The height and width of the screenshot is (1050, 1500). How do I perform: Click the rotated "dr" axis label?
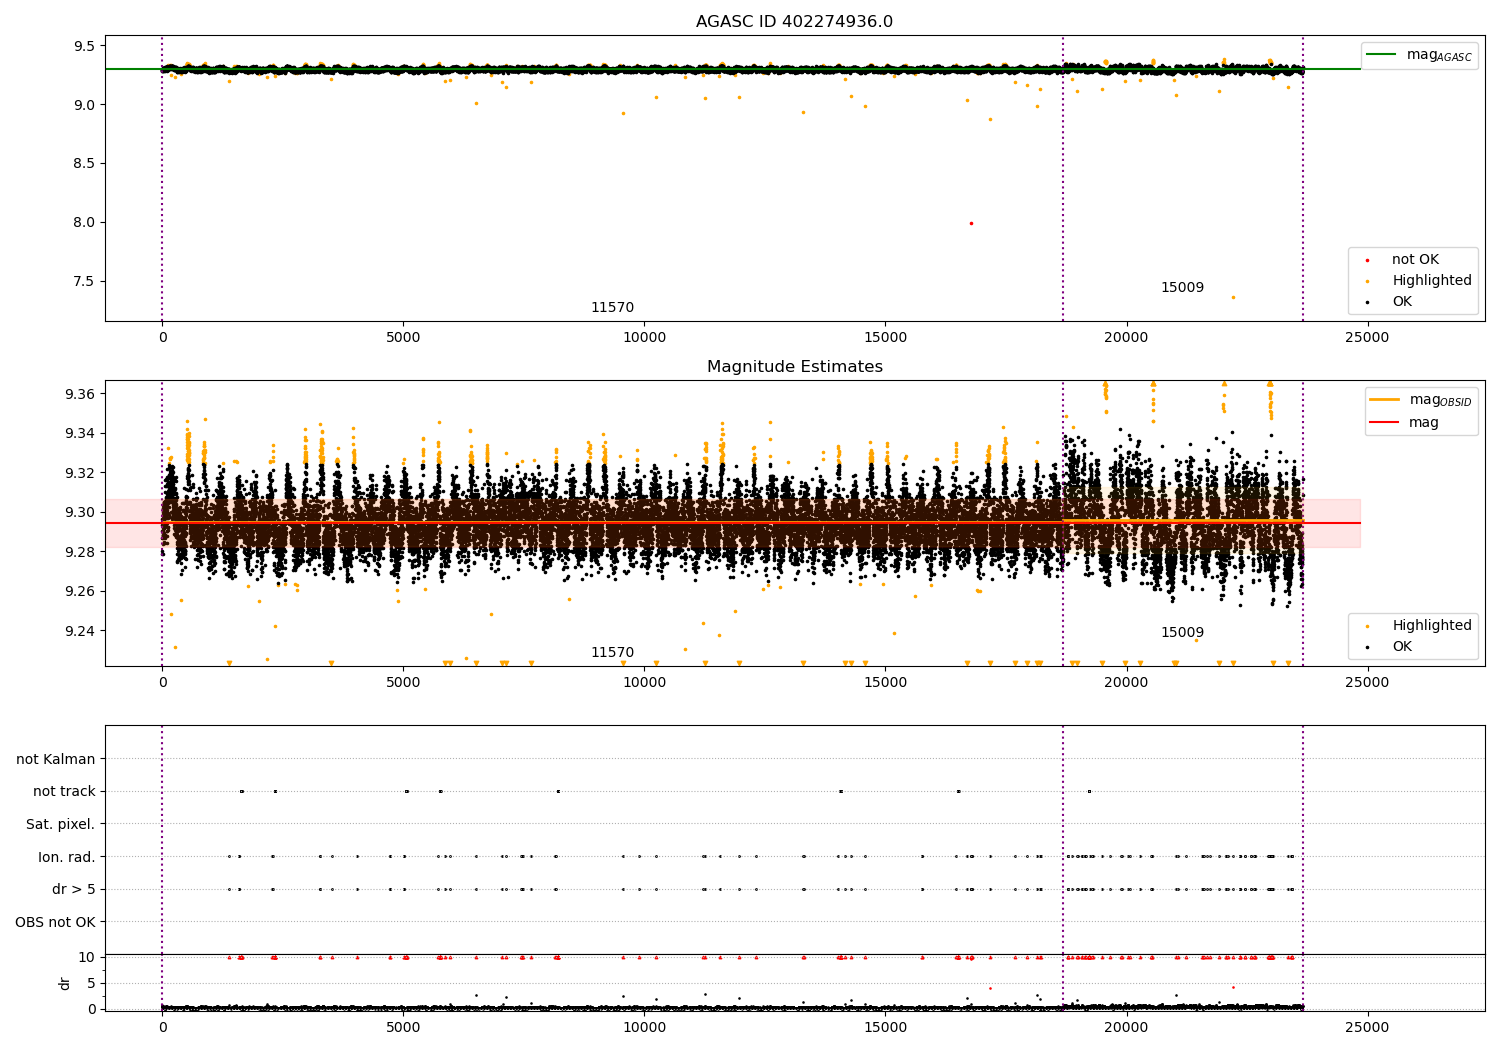[x=65, y=983]
